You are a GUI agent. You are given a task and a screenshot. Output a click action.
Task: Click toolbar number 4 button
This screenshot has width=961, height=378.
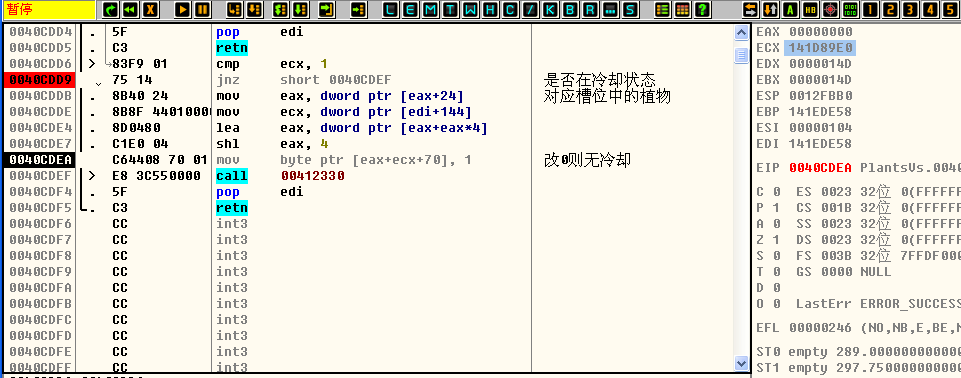click(931, 9)
